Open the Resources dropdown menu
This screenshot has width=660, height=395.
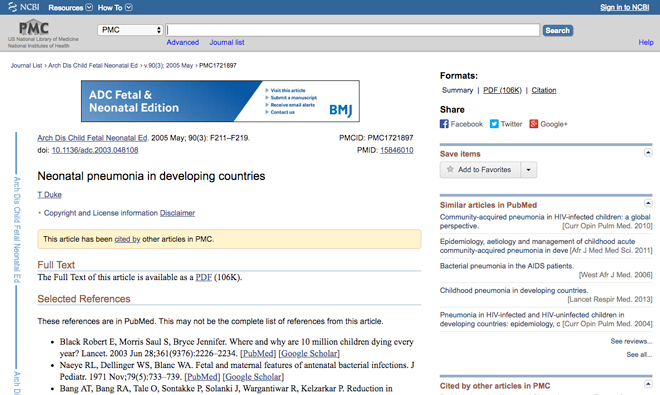[70, 8]
